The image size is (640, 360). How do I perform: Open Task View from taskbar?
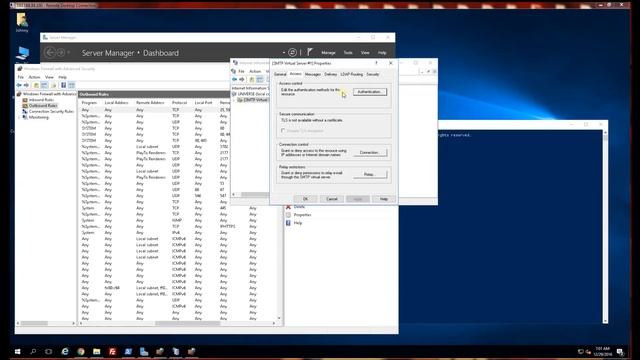tap(49, 351)
